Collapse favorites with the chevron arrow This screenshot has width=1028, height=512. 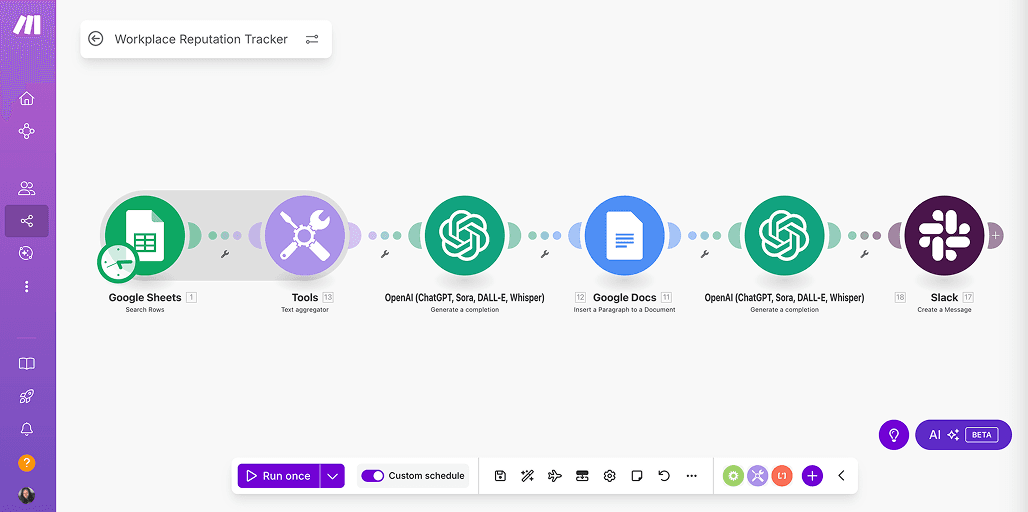pyautogui.click(x=842, y=476)
